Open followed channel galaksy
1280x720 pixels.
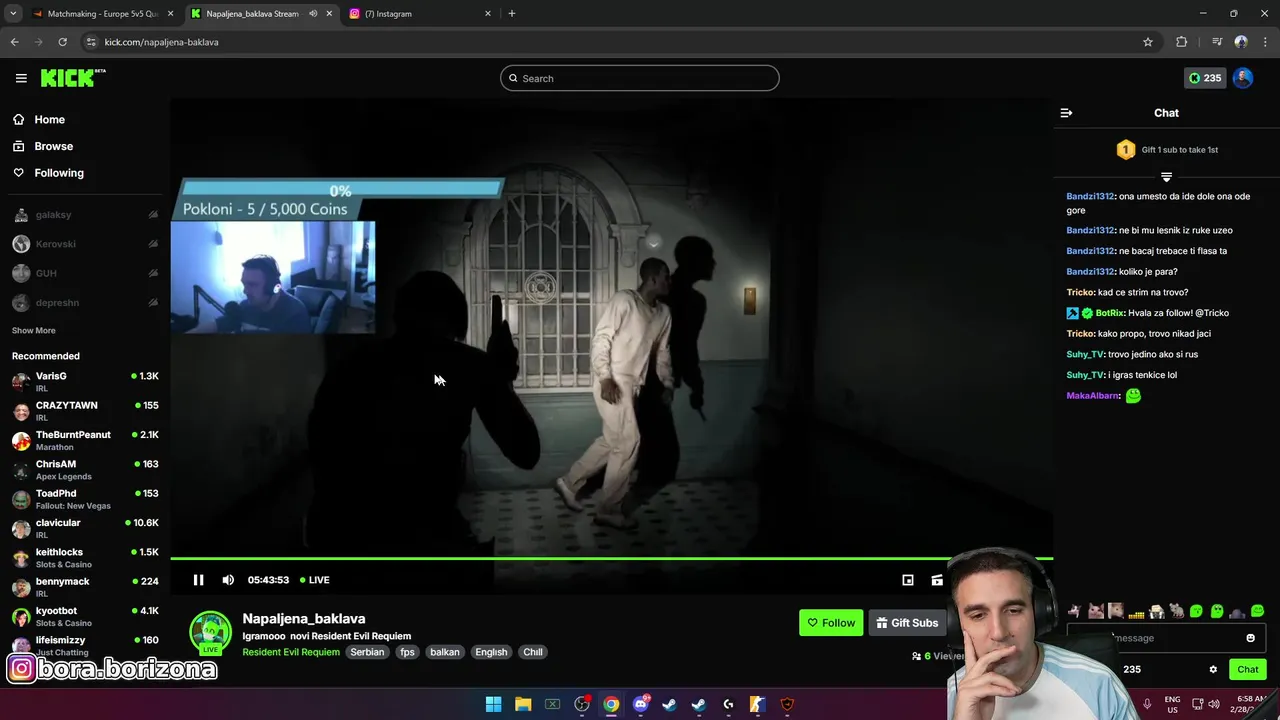point(85,215)
